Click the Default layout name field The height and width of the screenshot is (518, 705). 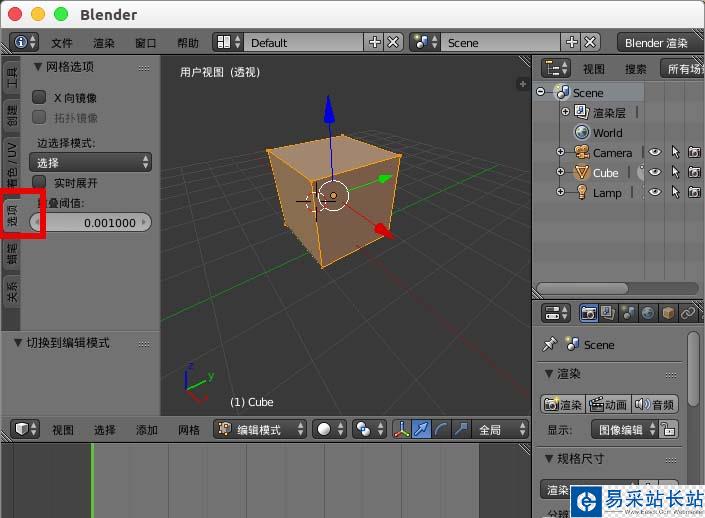click(304, 43)
